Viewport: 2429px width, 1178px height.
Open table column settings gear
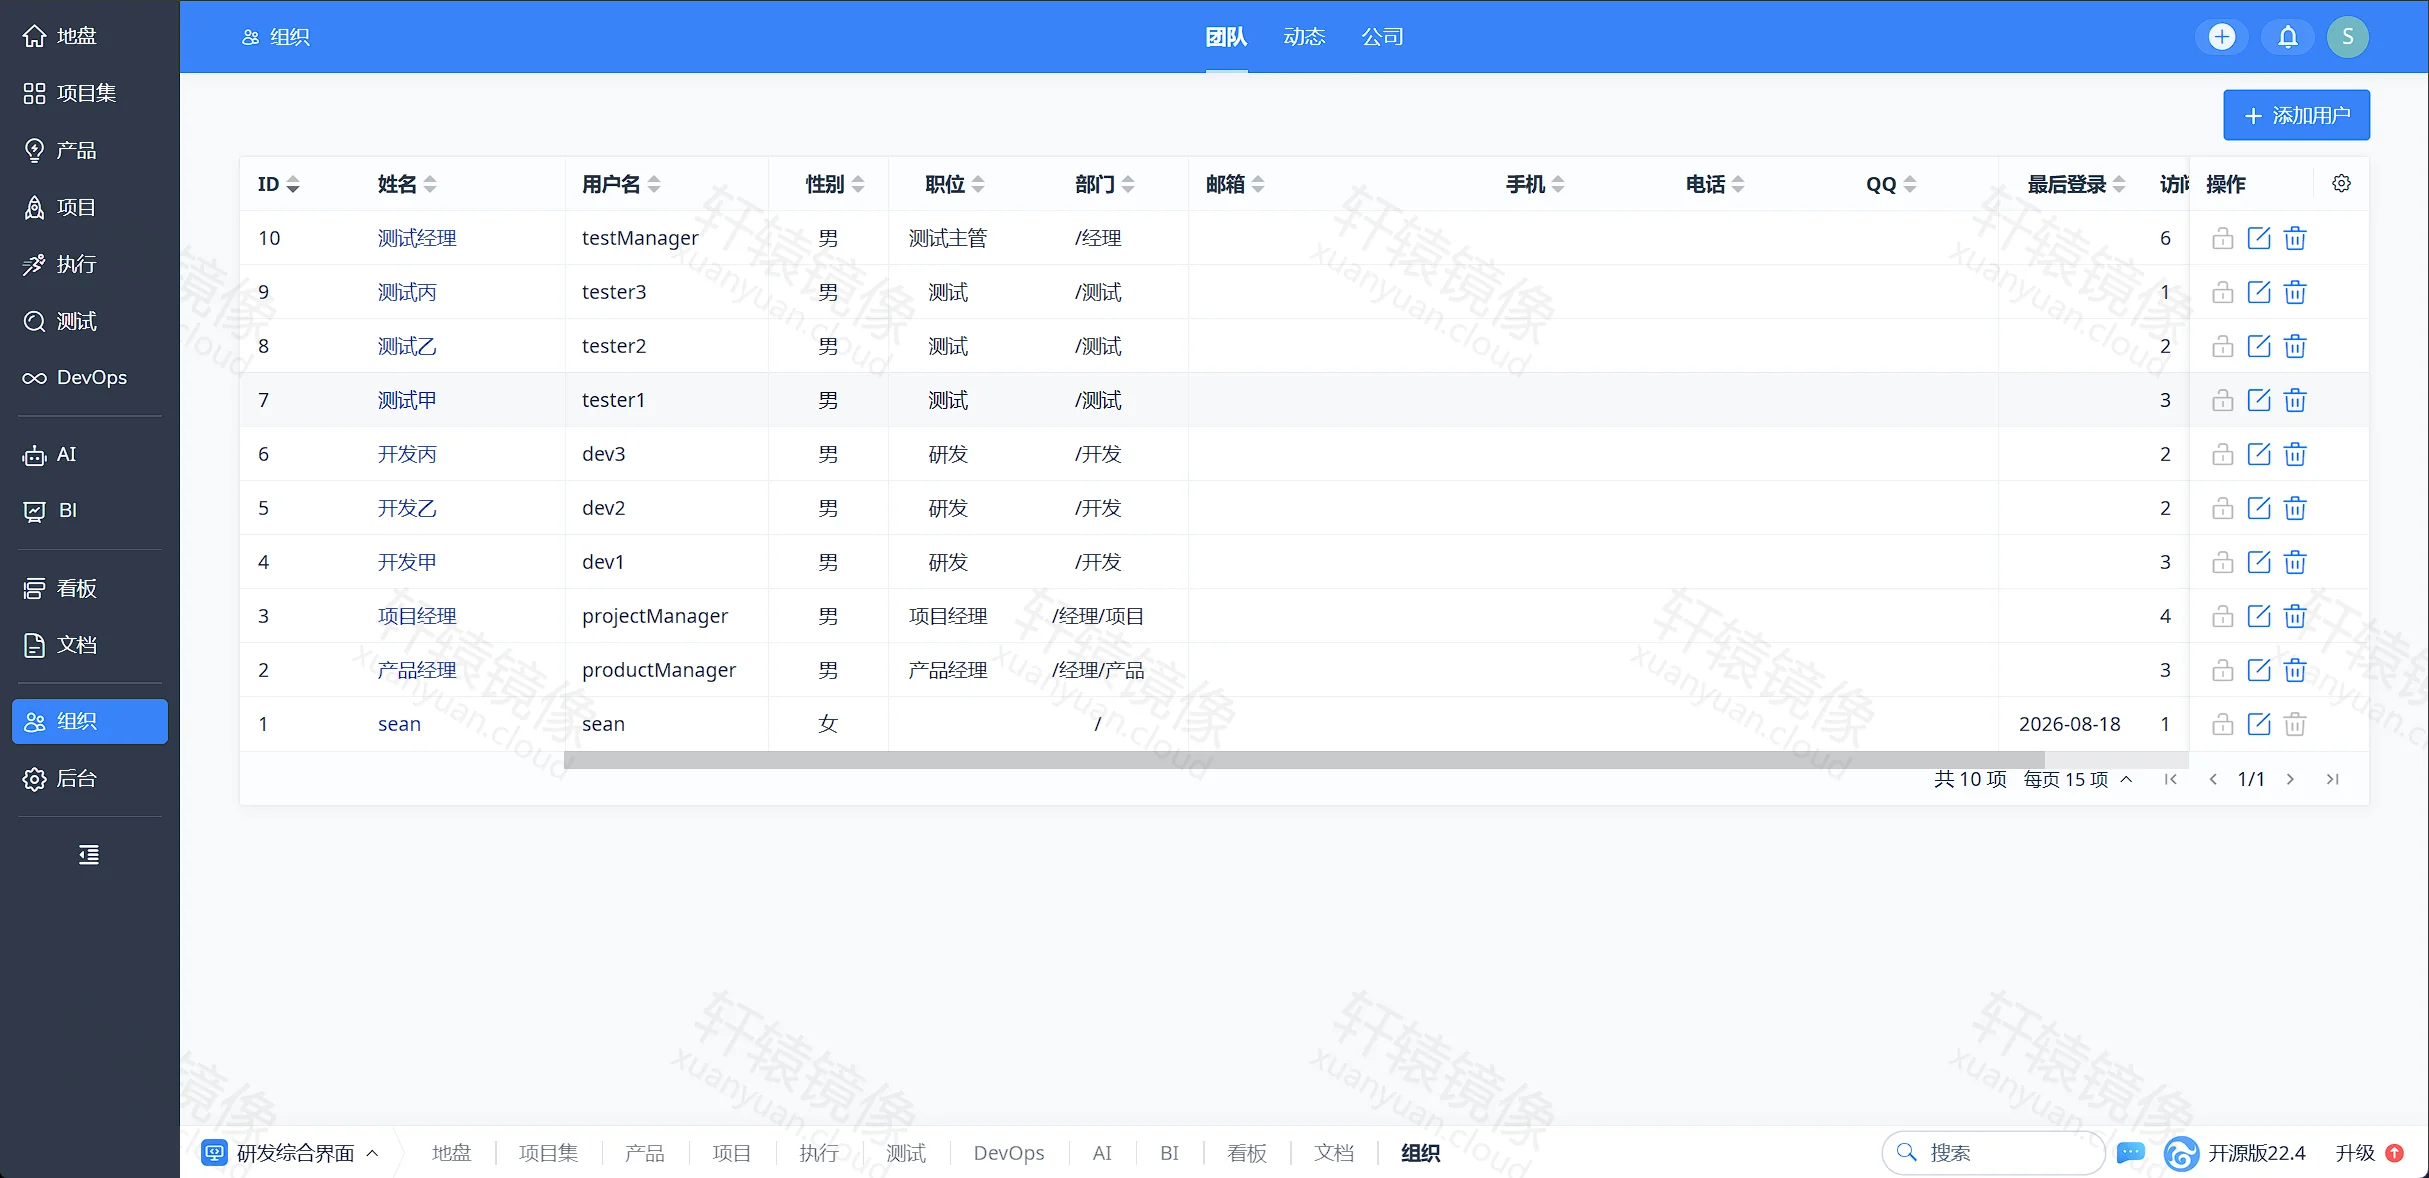click(2341, 183)
